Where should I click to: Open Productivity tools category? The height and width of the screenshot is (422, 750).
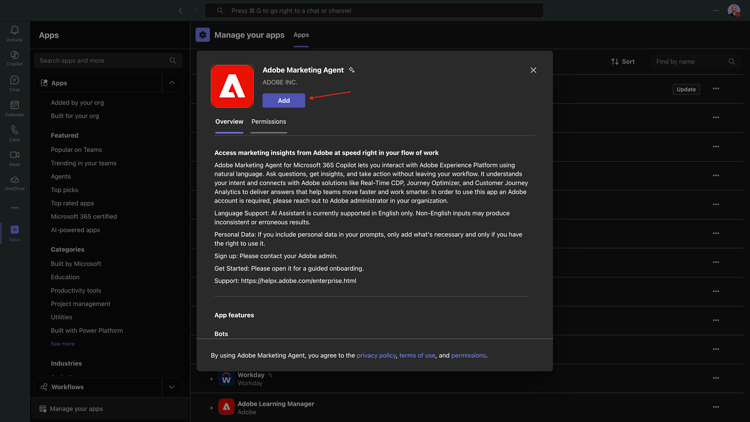click(x=76, y=290)
